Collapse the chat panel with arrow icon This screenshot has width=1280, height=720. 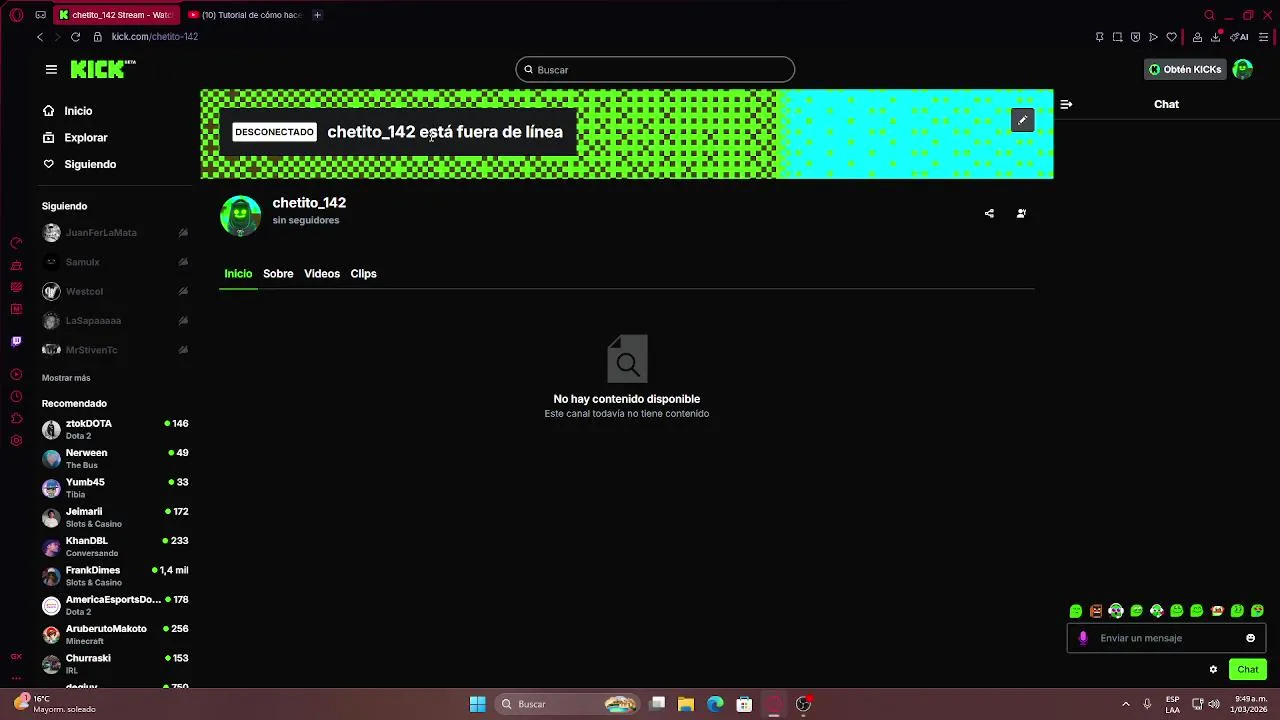pos(1066,104)
